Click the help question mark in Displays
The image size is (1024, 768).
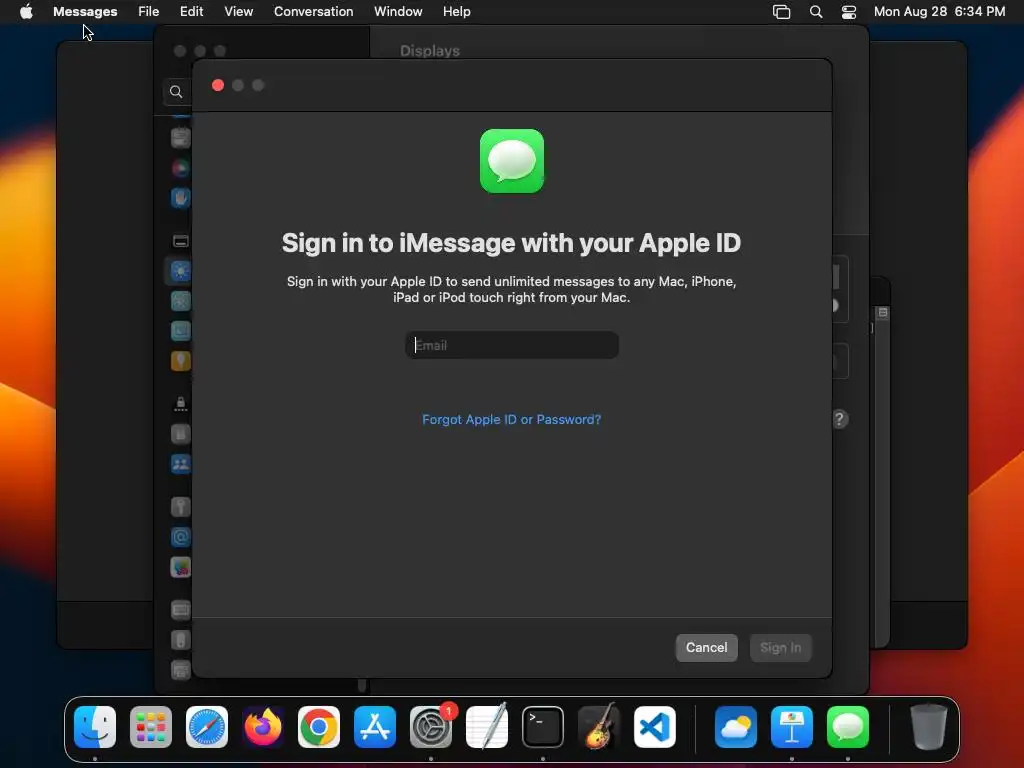(x=840, y=419)
